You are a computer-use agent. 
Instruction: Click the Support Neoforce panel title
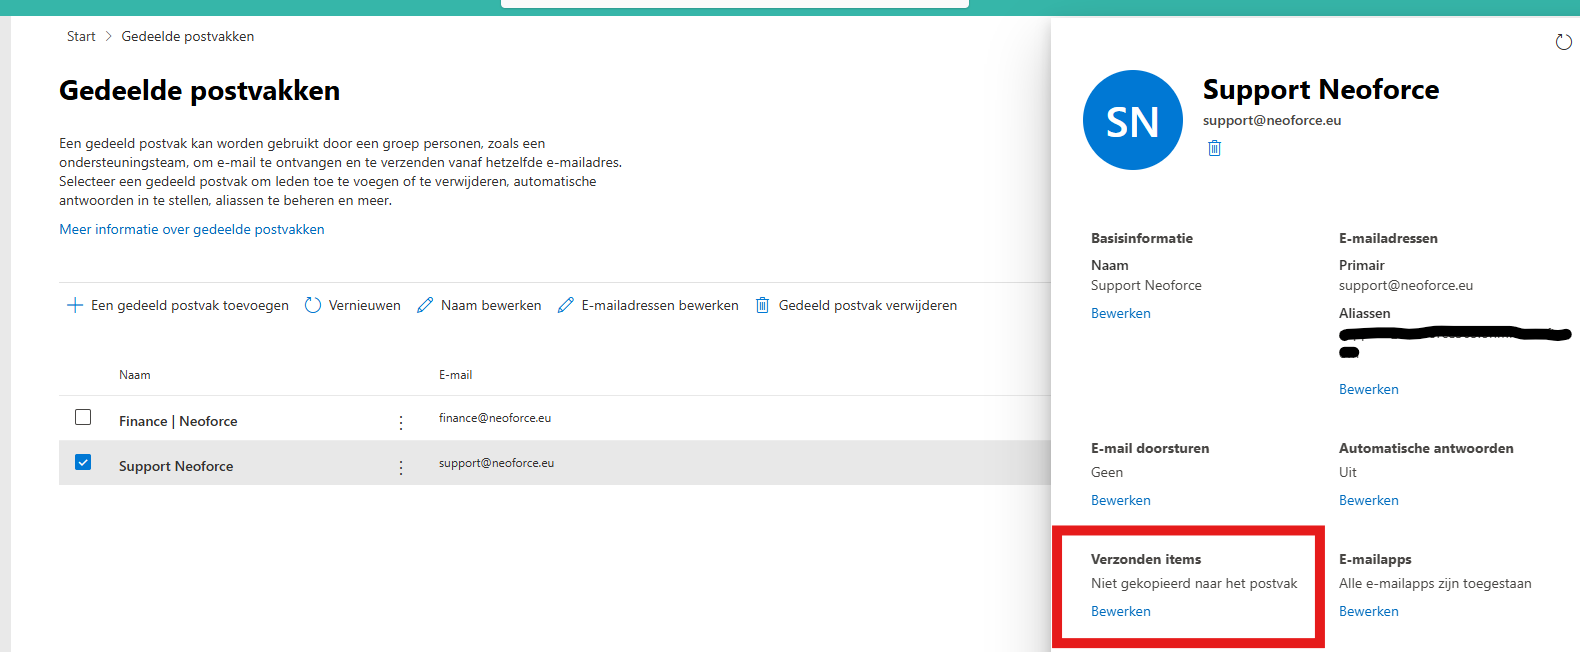[x=1321, y=89]
